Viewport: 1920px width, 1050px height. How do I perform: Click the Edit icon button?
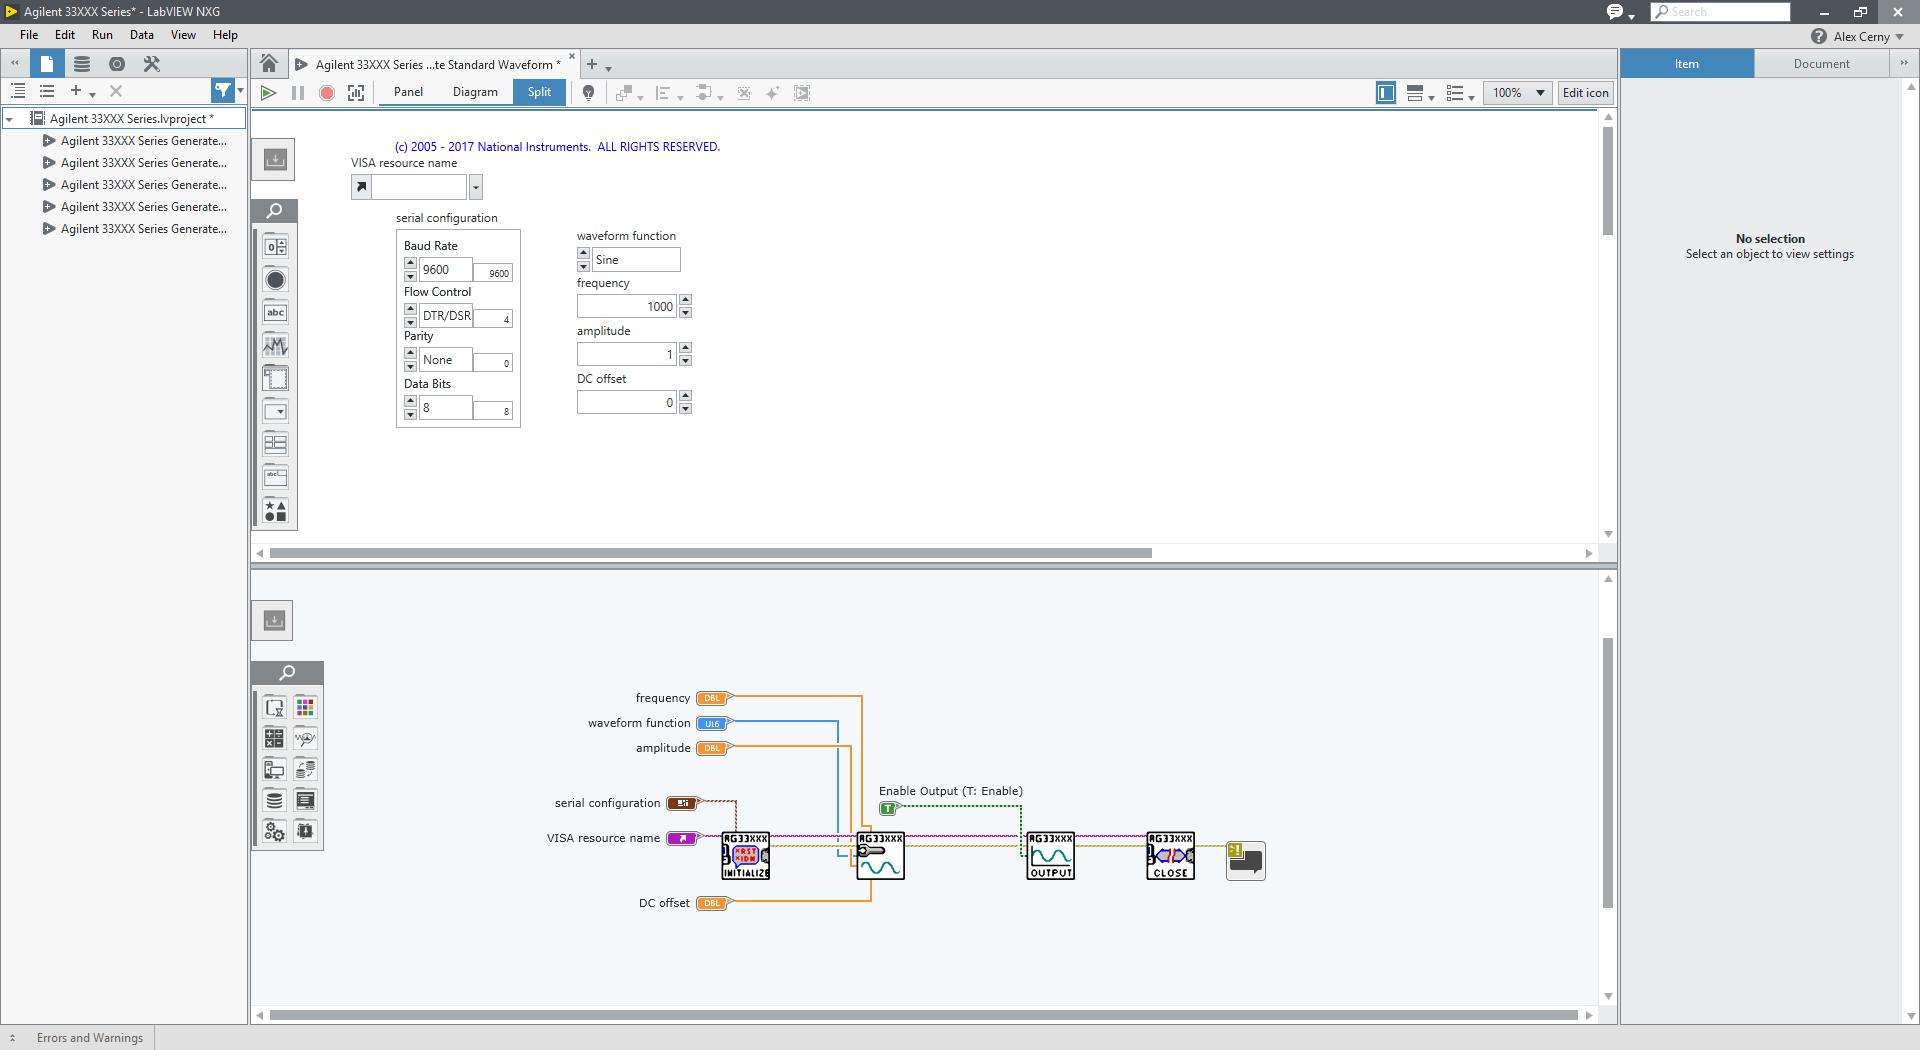click(x=1585, y=93)
